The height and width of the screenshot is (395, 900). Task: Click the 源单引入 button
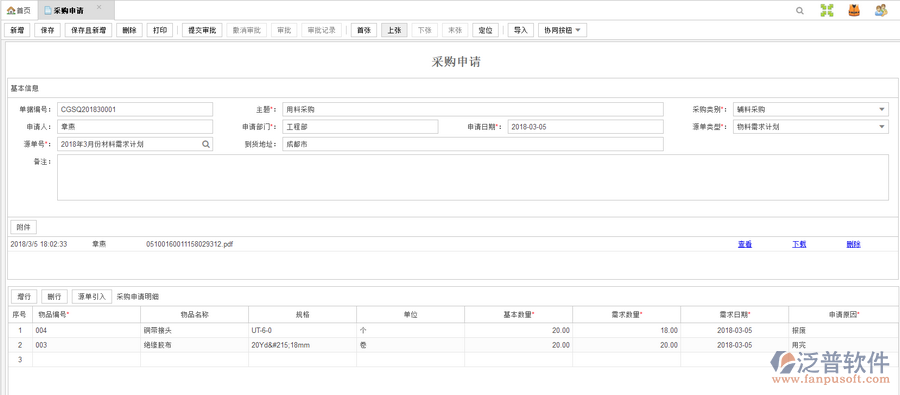pos(92,296)
